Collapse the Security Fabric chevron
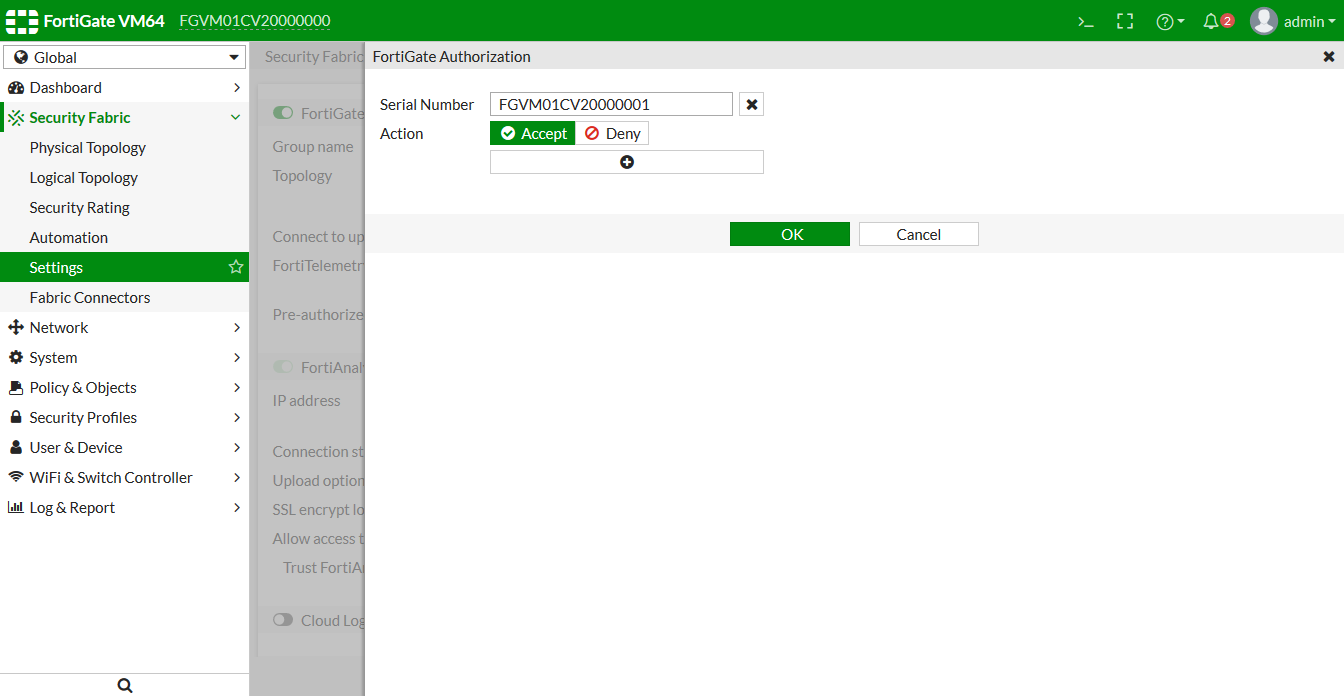The image size is (1344, 696). pos(236,117)
